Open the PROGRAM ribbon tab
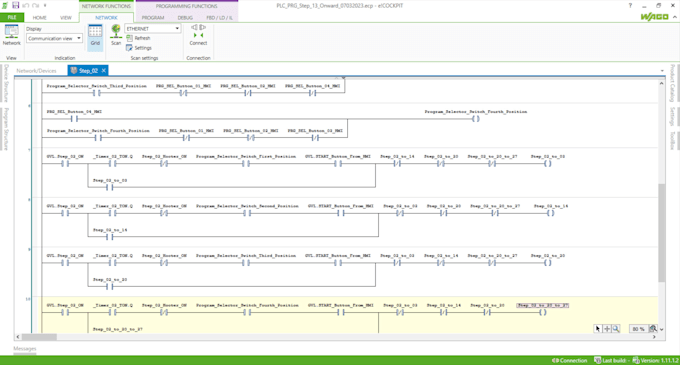Image resolution: width=680 pixels, height=365 pixels. [x=153, y=18]
